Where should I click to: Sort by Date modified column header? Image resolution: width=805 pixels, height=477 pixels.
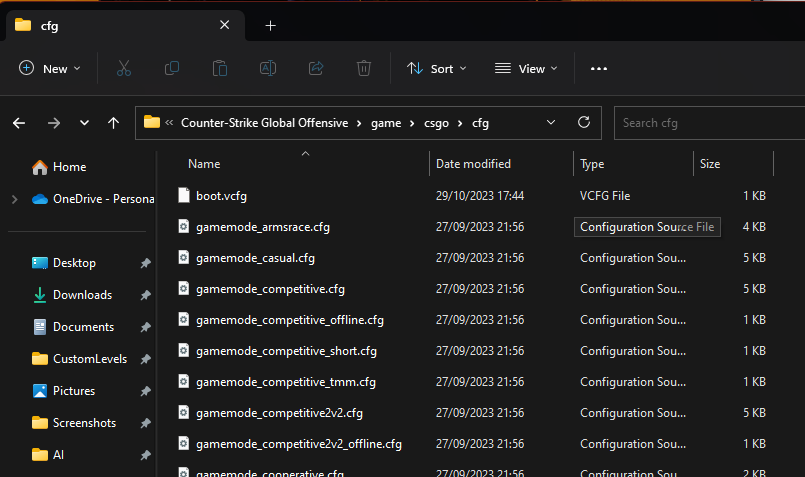(x=473, y=164)
